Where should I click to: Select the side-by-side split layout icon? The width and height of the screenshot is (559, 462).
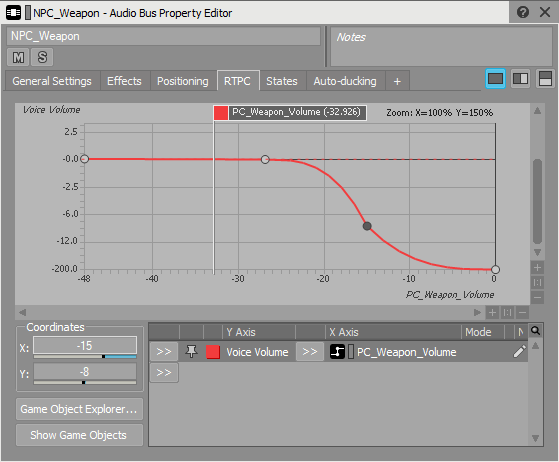[x=520, y=79]
